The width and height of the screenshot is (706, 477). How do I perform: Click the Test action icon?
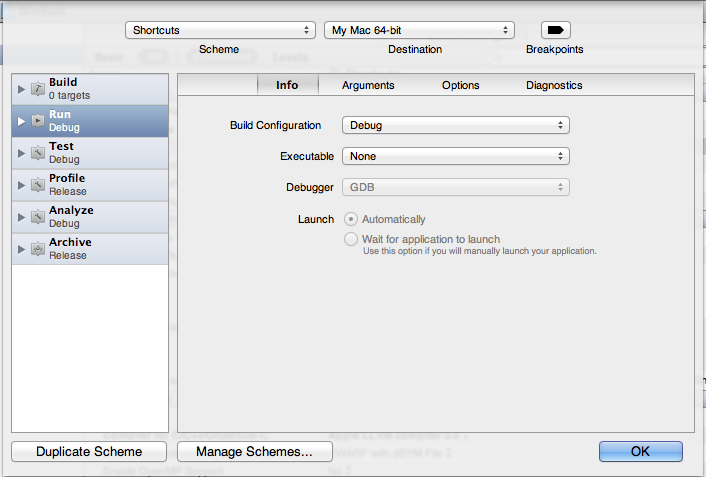click(x=37, y=153)
